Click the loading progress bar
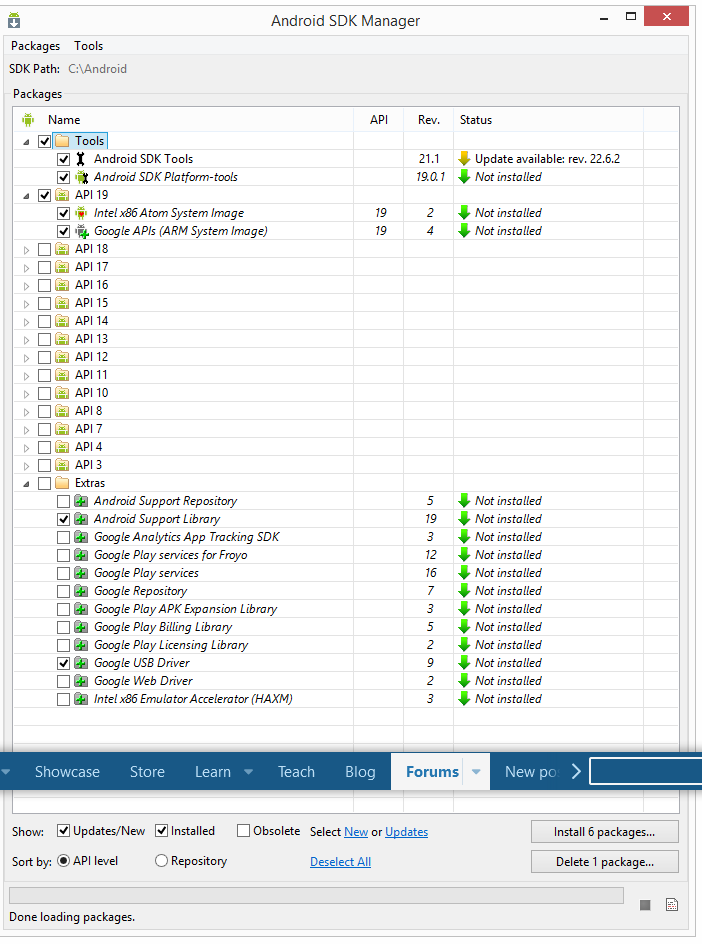The width and height of the screenshot is (702, 944). [x=317, y=895]
